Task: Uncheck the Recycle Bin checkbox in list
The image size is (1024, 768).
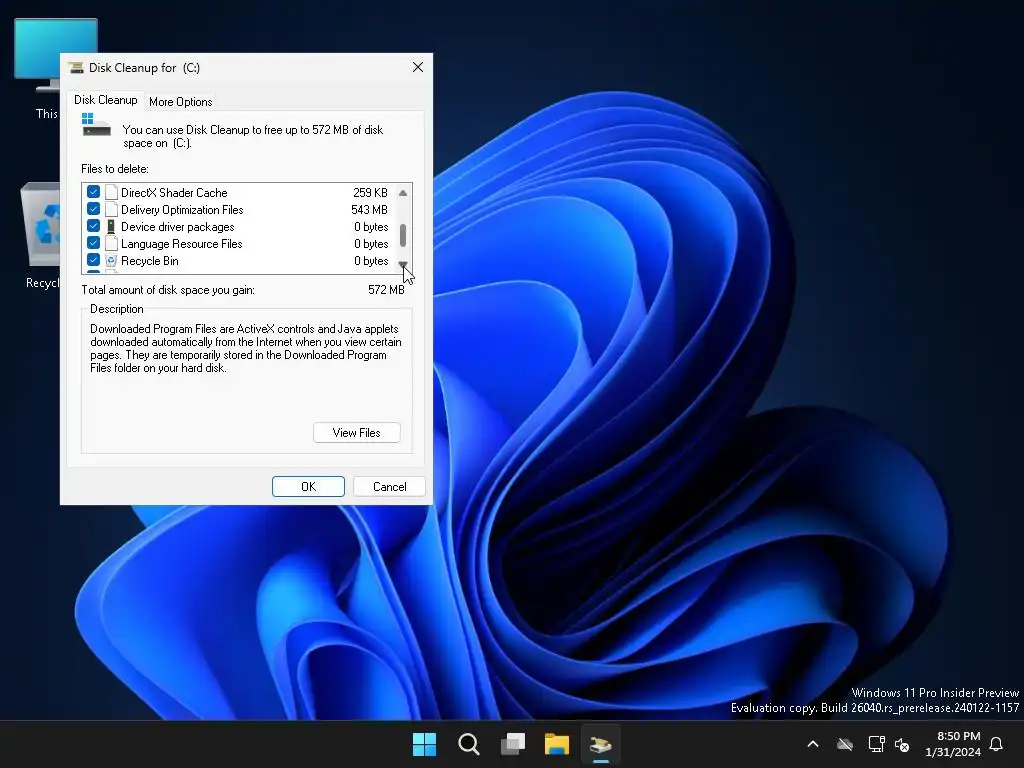Action: click(93, 260)
